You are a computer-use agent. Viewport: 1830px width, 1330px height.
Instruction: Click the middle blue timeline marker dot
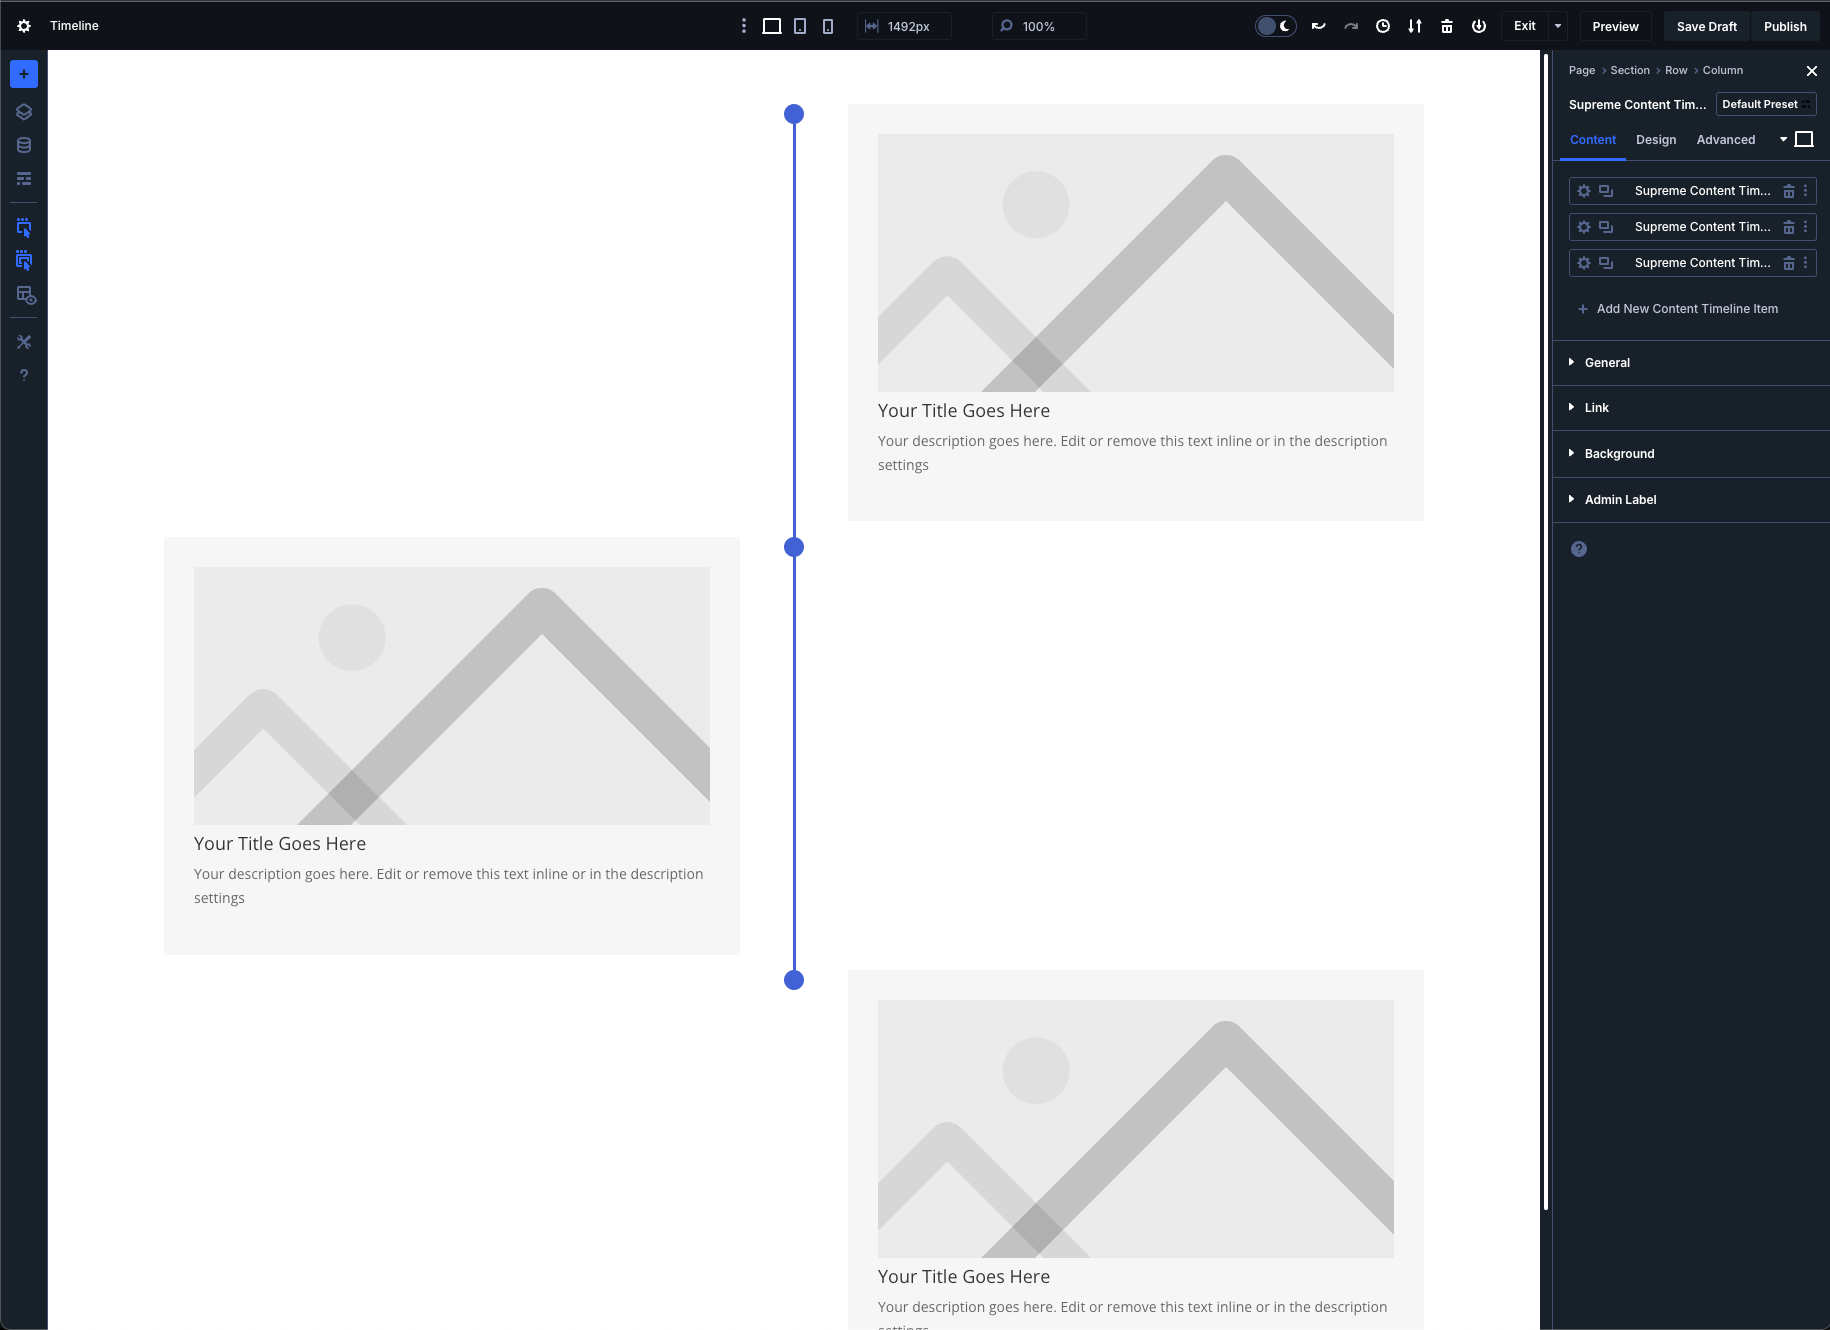point(794,547)
